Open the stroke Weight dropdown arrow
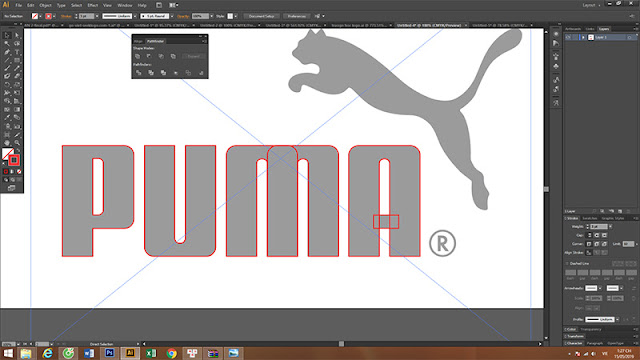Image resolution: width=640 pixels, height=360 pixels. 610,227
